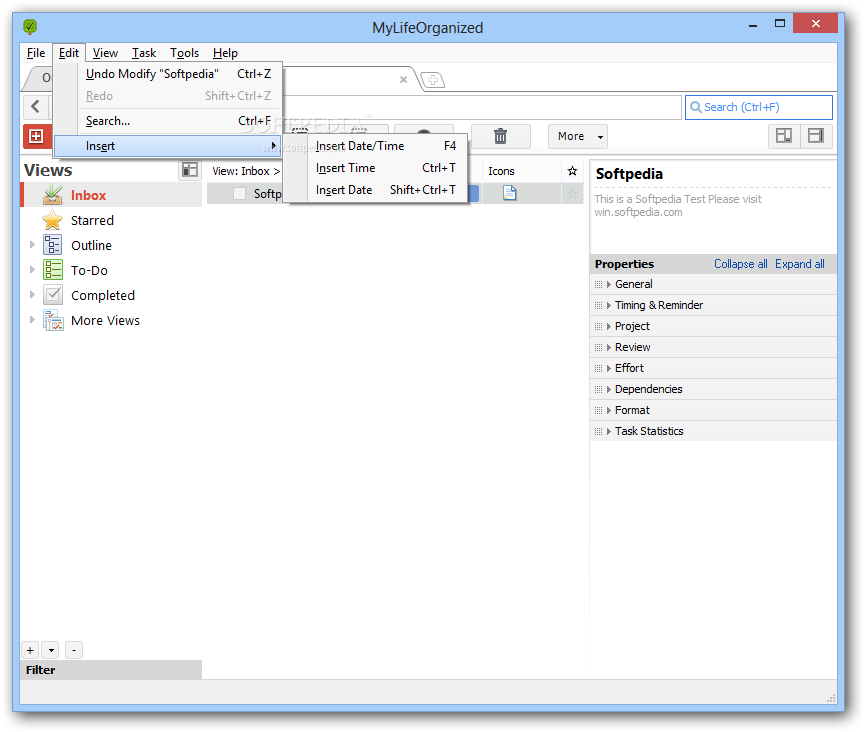Image resolution: width=865 pixels, height=732 pixels.
Task: Expand the Outline tree node
Action: coord(32,244)
